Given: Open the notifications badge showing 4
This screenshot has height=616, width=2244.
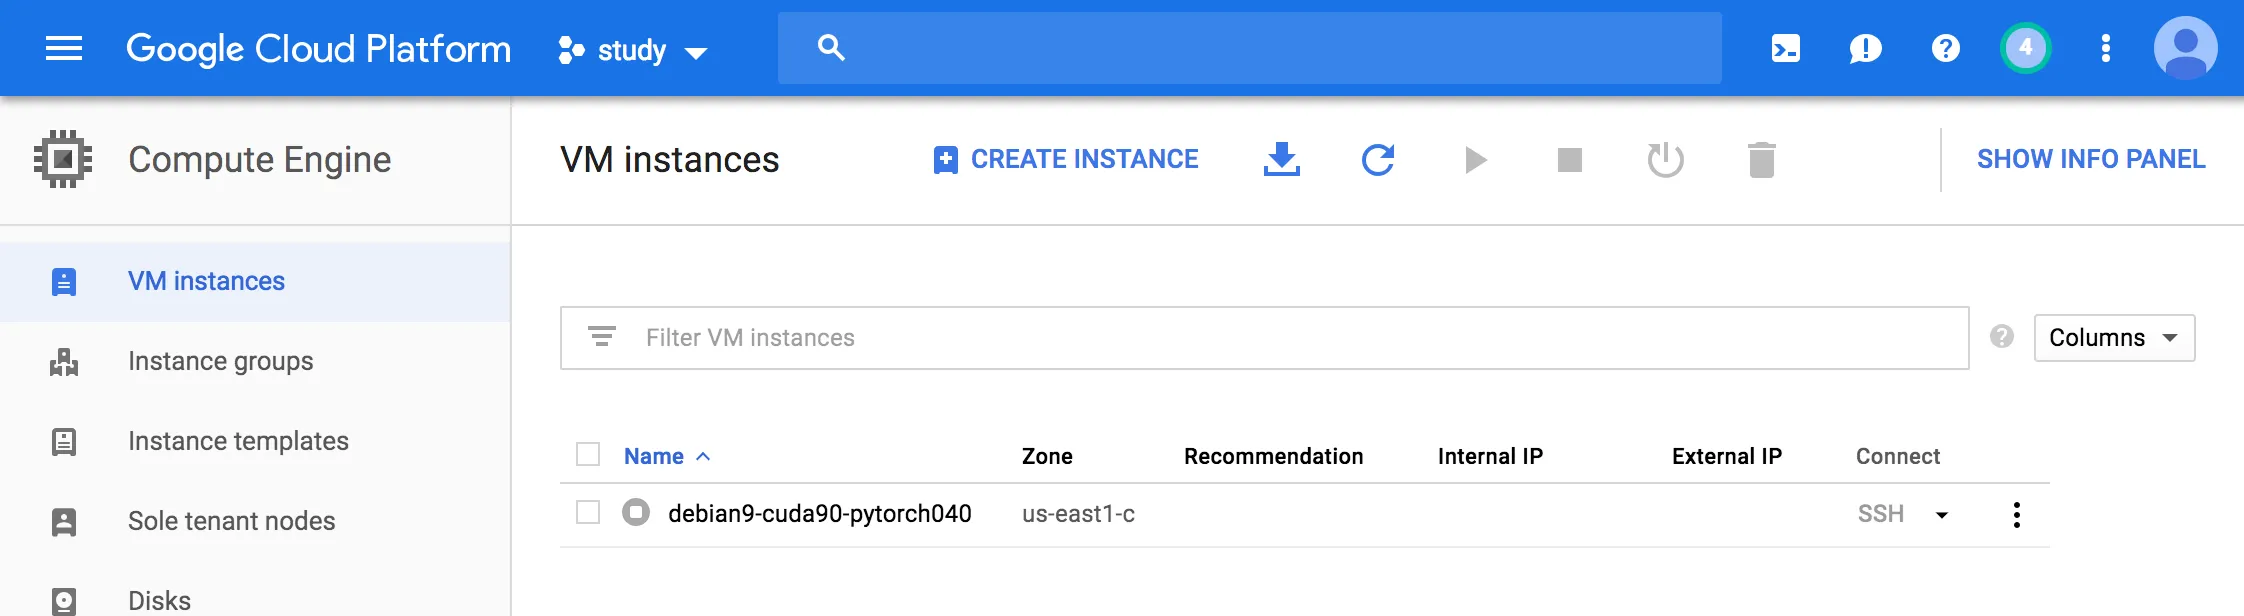Looking at the screenshot, I should [x=2026, y=48].
